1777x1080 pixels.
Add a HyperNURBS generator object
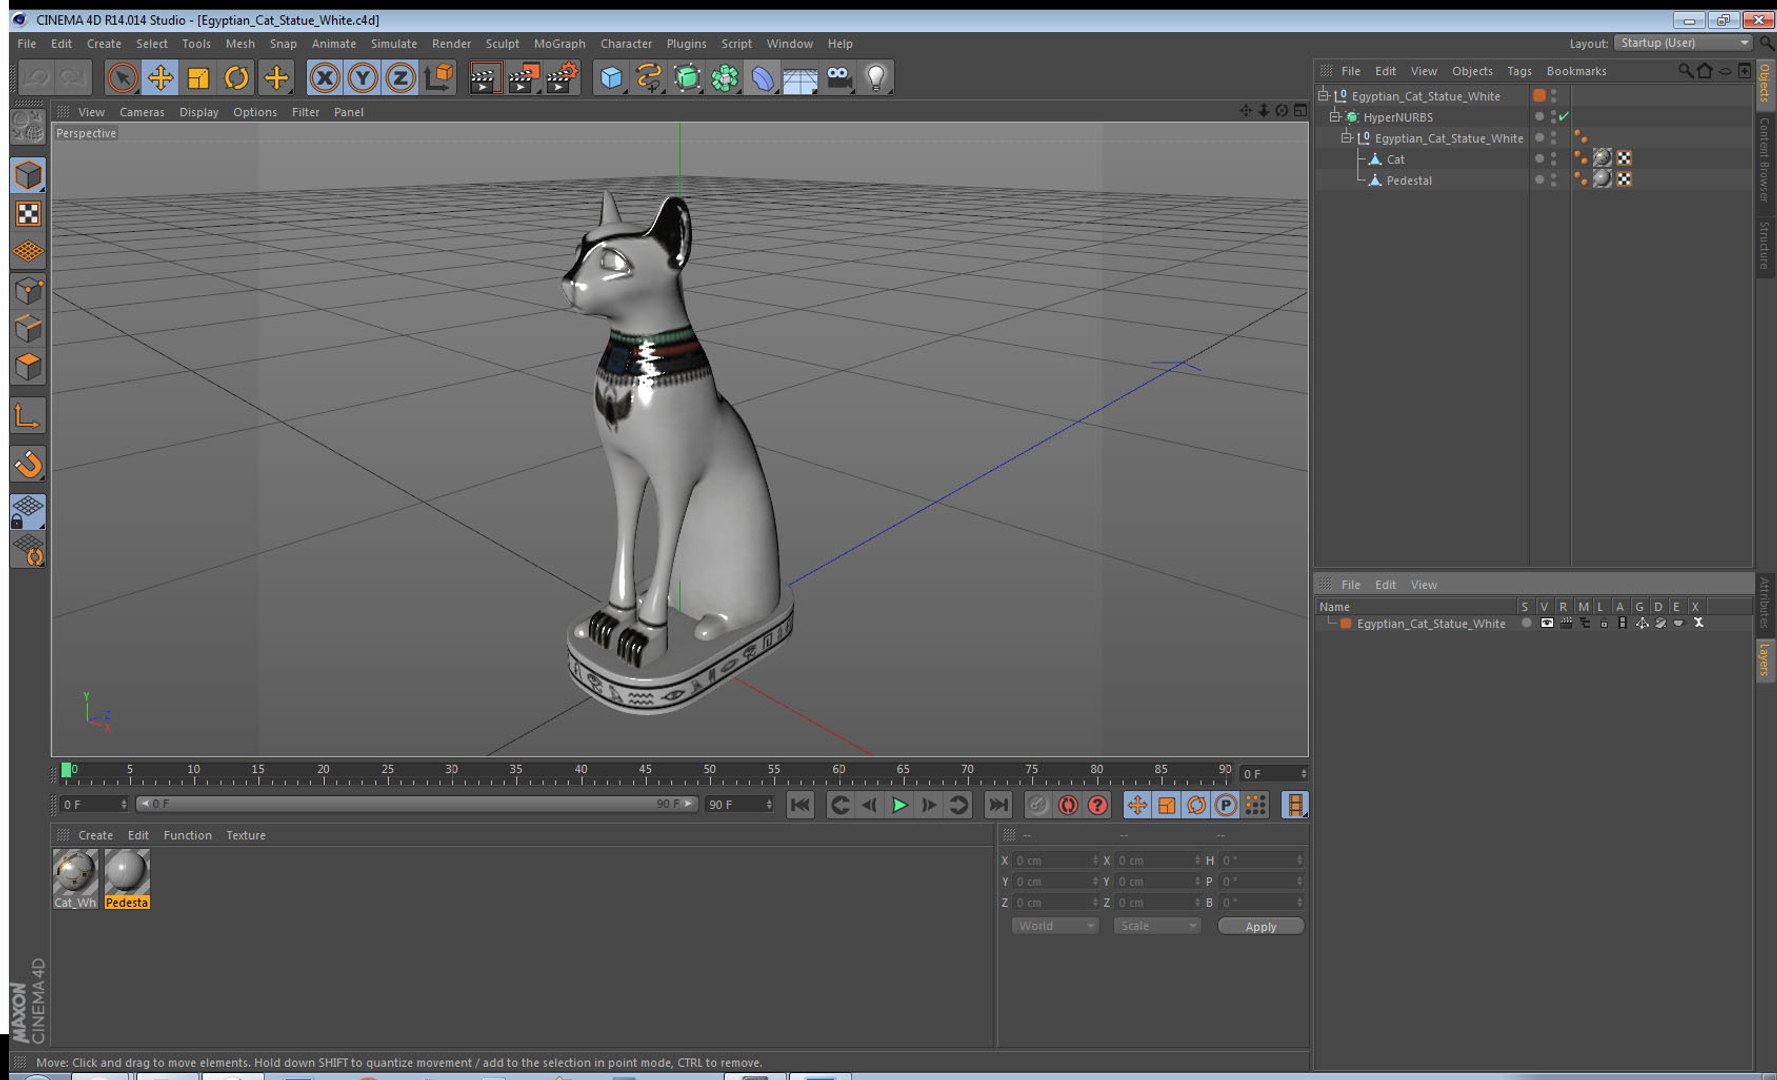click(687, 77)
